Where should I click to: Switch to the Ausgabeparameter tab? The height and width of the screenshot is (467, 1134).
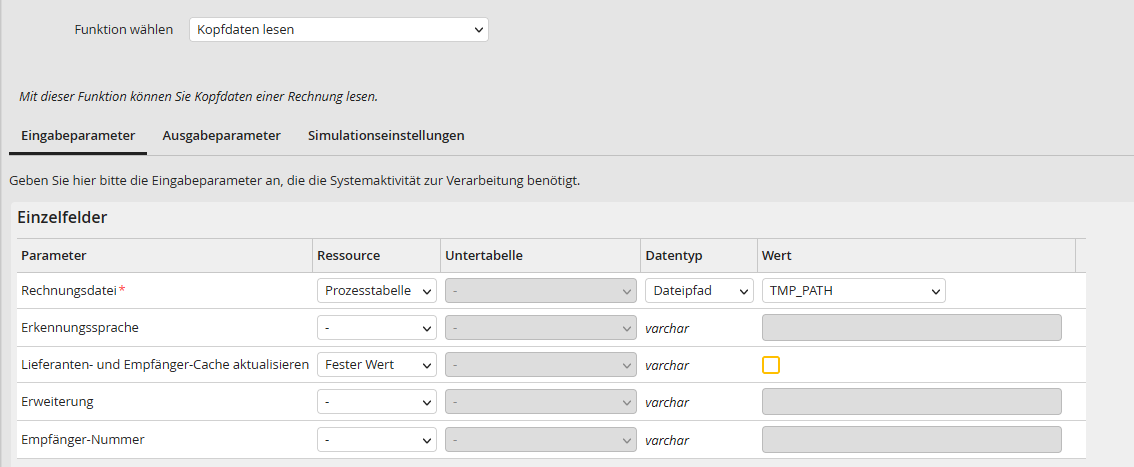[221, 135]
